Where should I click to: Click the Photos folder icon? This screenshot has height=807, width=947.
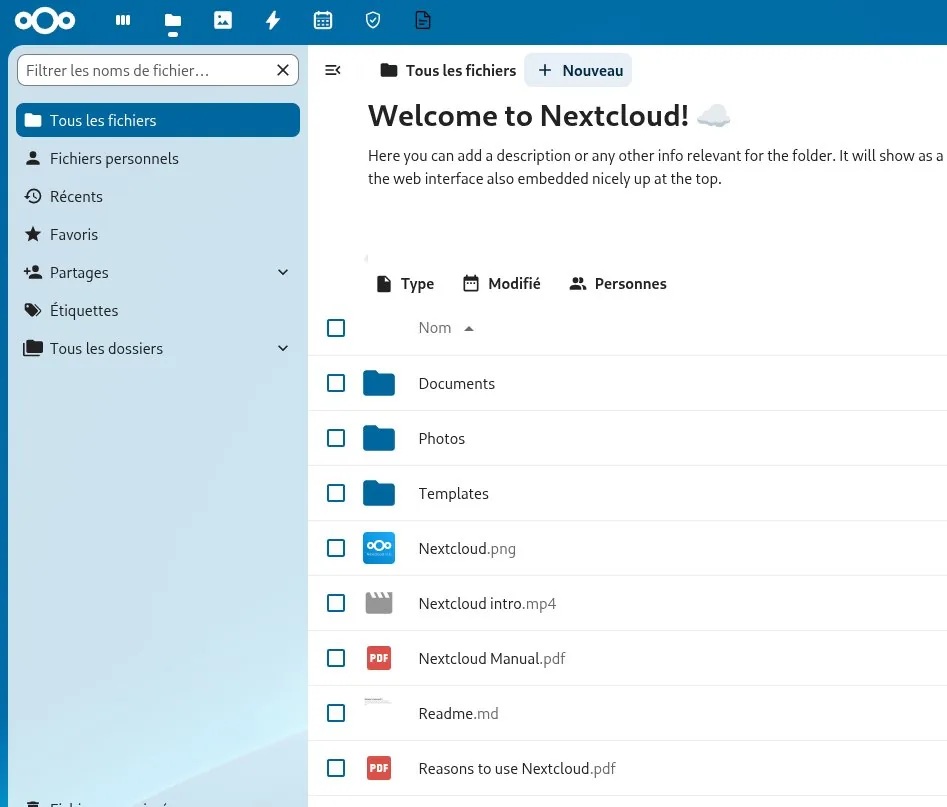tap(379, 438)
